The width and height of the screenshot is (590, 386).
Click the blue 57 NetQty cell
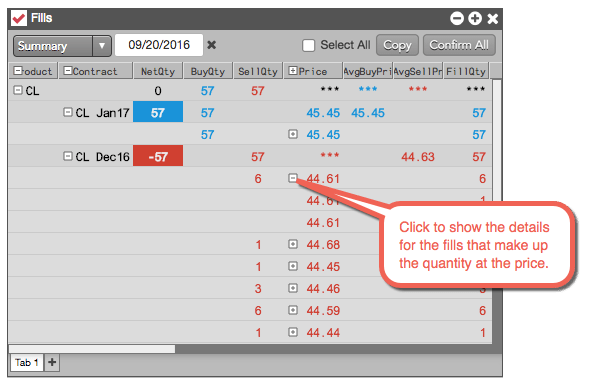coord(158,112)
